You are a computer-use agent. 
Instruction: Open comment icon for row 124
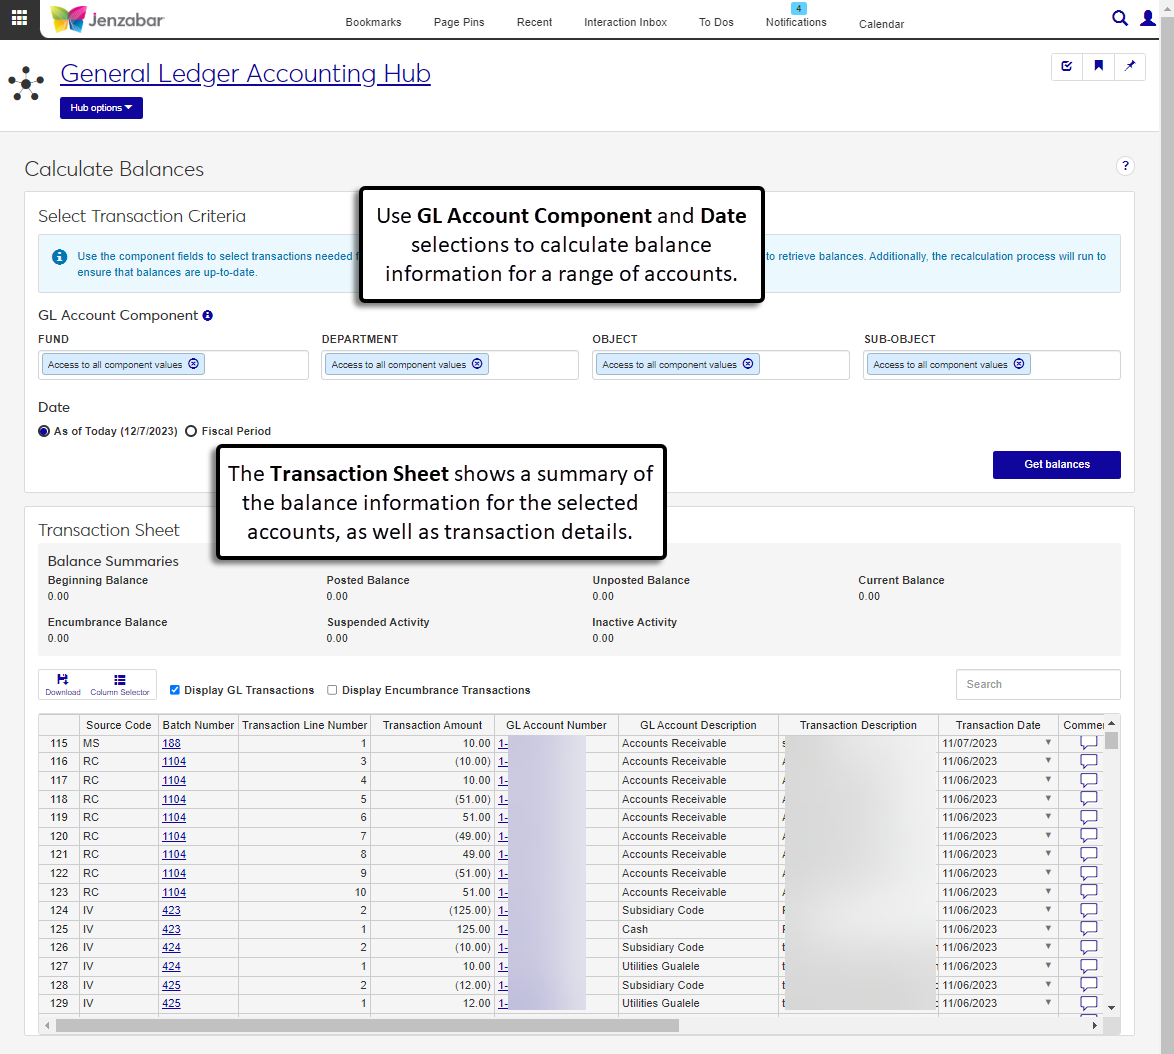1089,910
